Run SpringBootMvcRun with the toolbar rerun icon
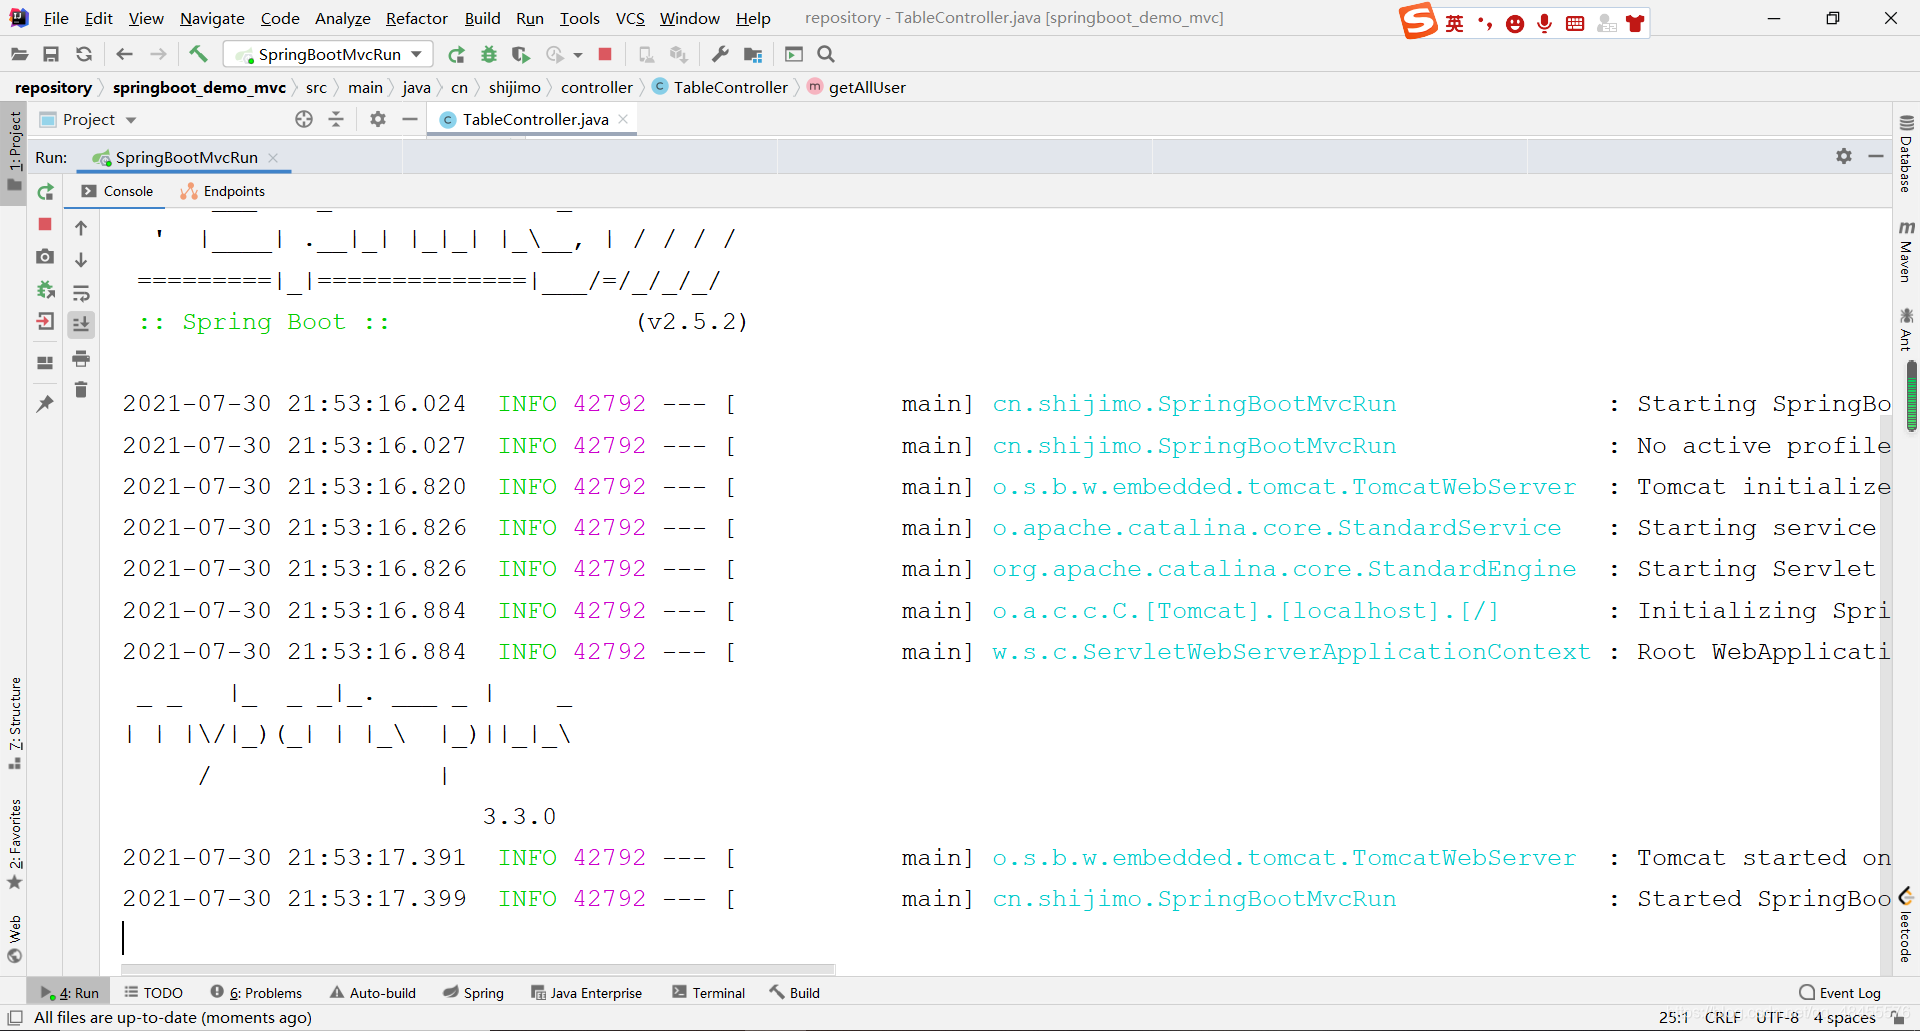Viewport: 1920px width, 1031px height. [x=456, y=54]
